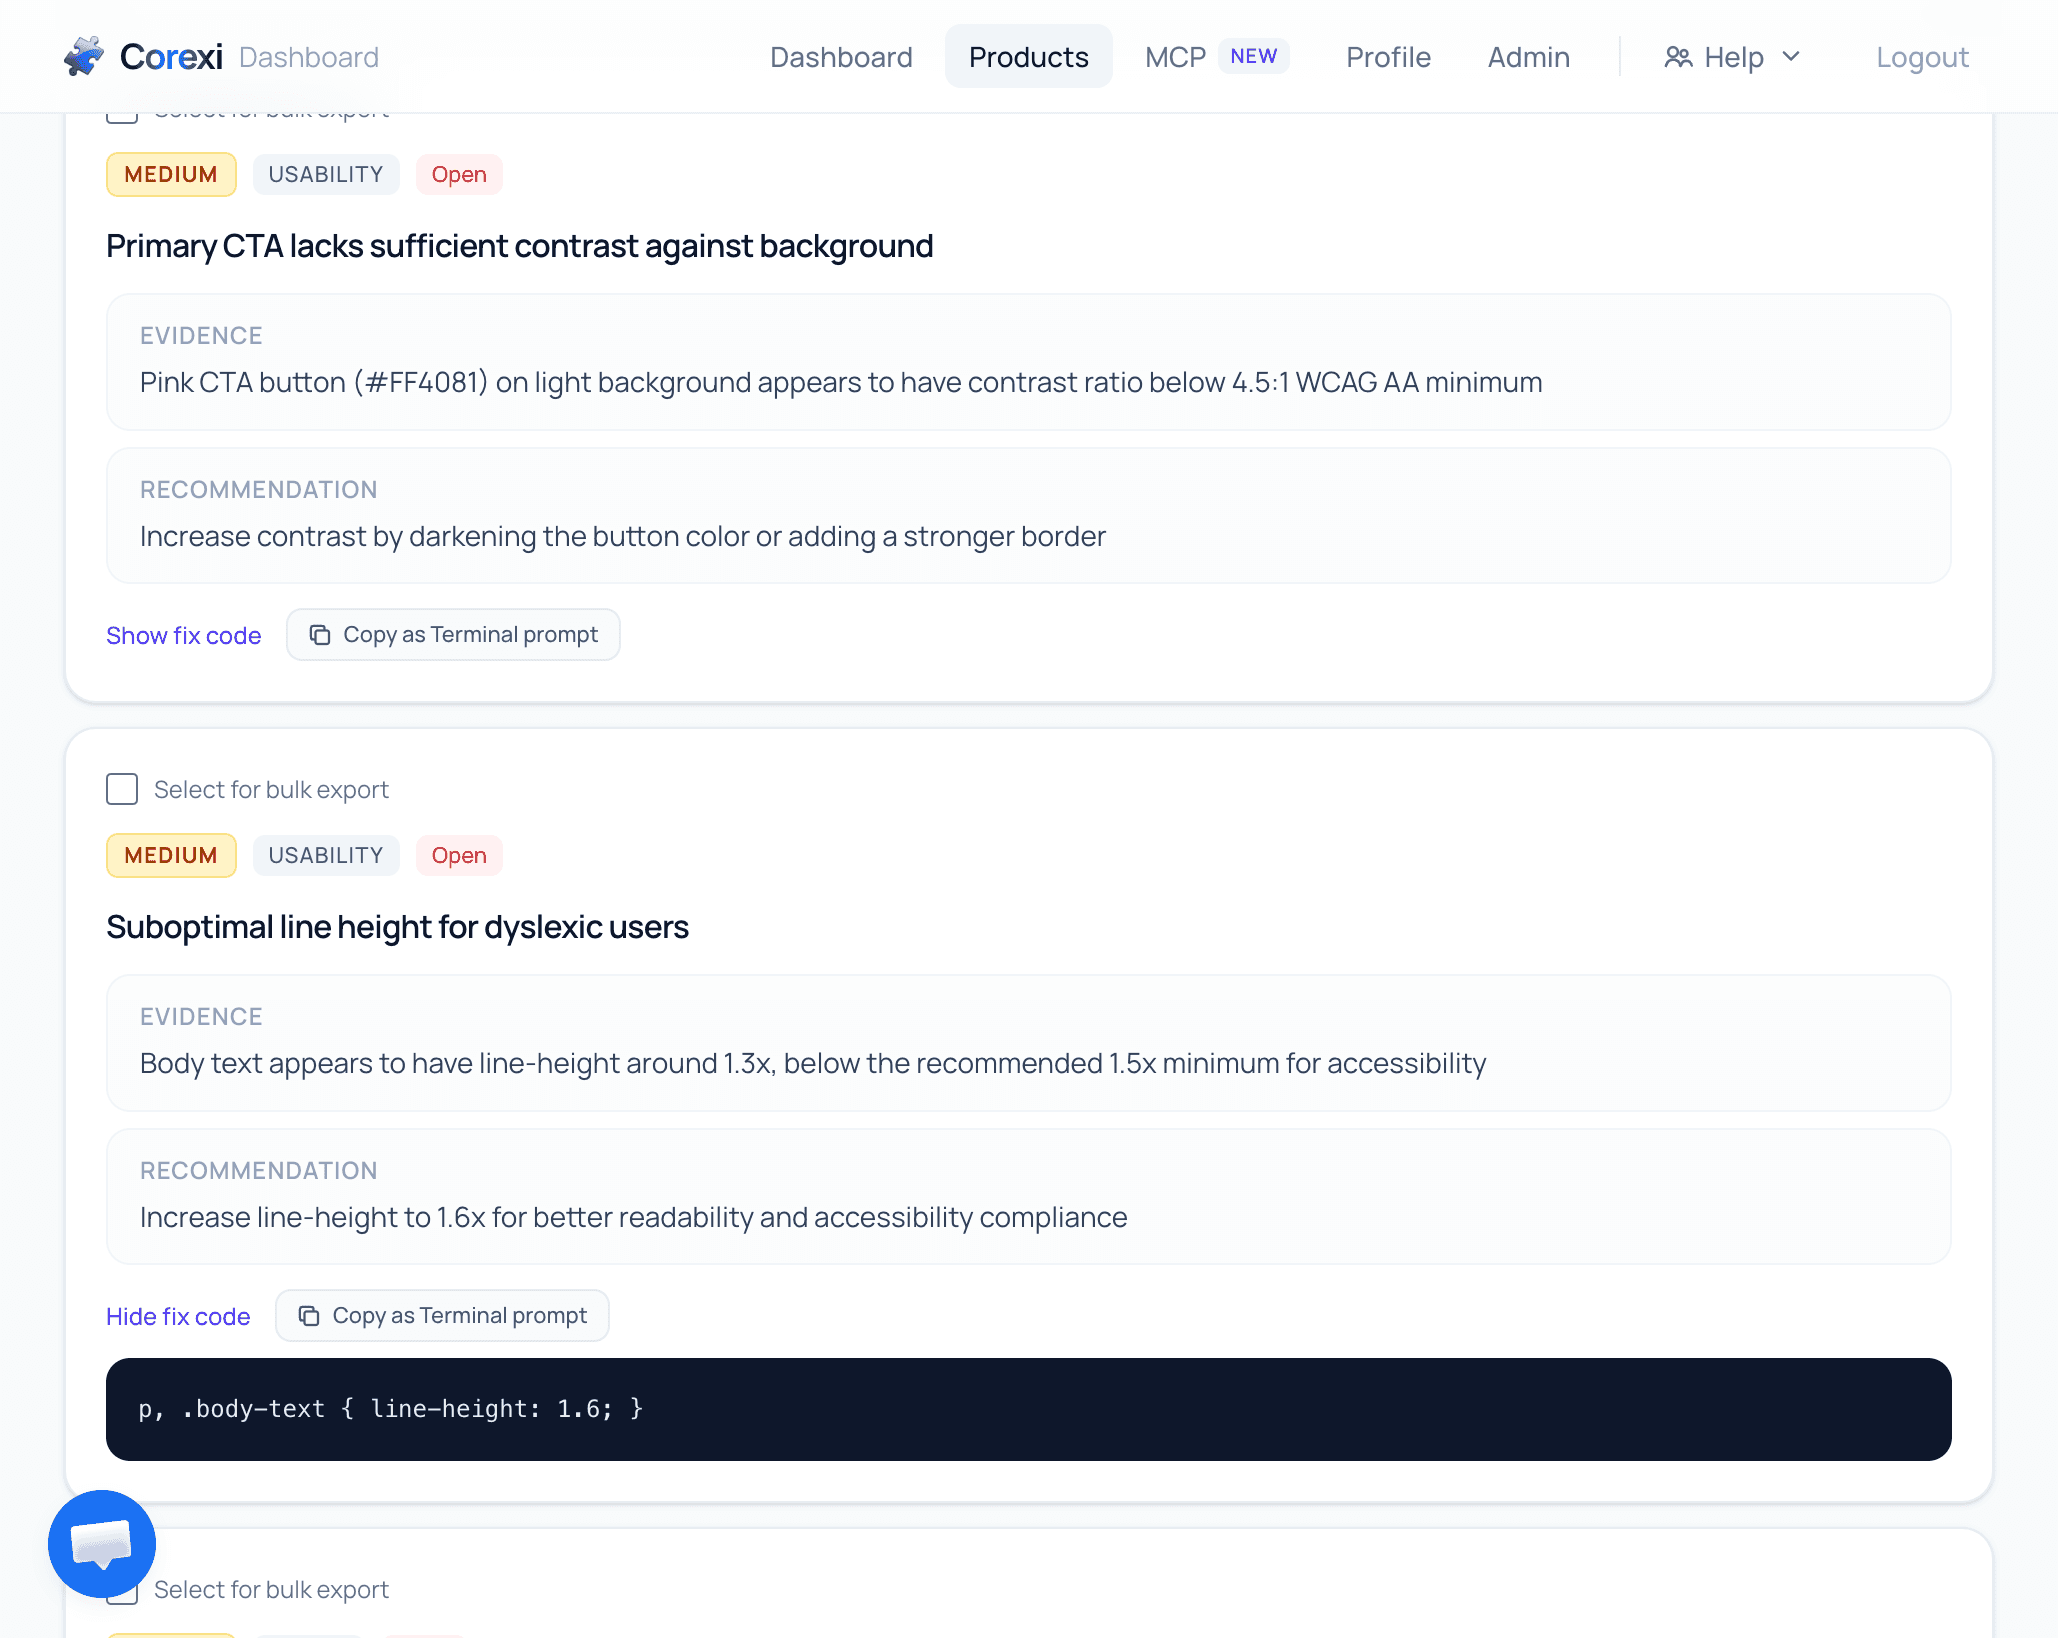Click the Open status on the CTA contrast issue
The image size is (2058, 1638).
(459, 174)
